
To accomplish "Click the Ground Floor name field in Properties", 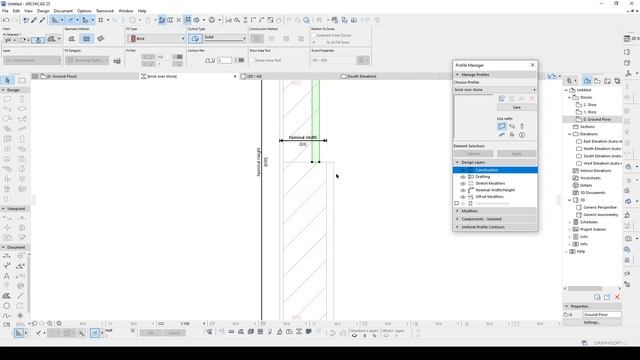I will [602, 315].
